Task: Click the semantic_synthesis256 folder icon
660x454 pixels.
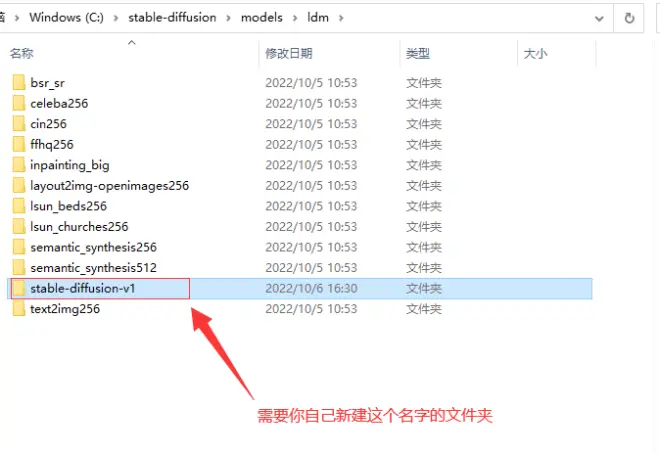Action: click(19, 247)
